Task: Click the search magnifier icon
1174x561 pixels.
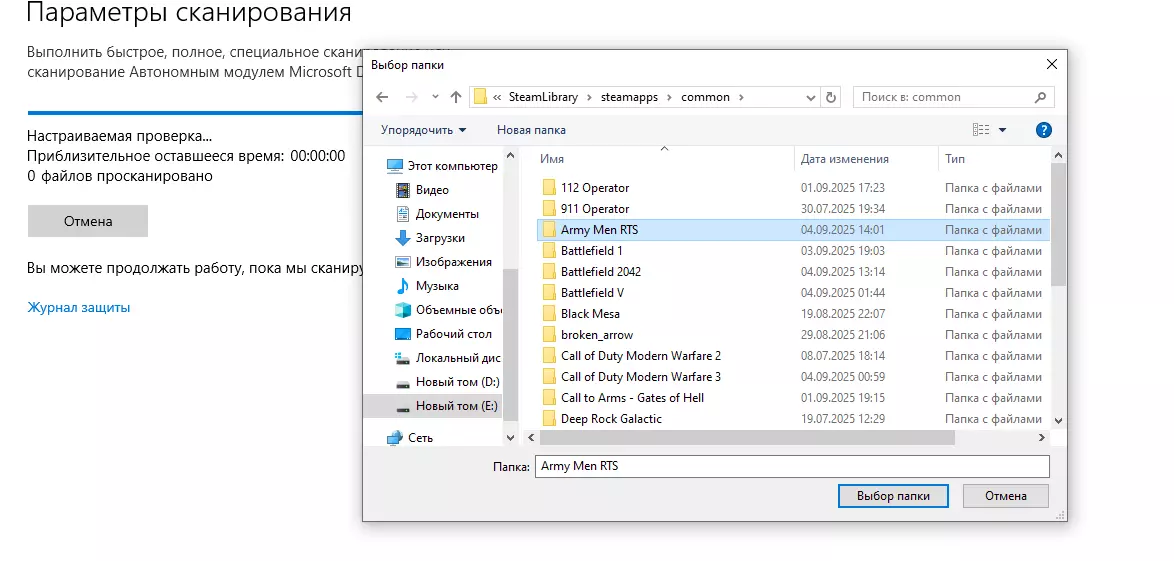Action: pos(1041,97)
